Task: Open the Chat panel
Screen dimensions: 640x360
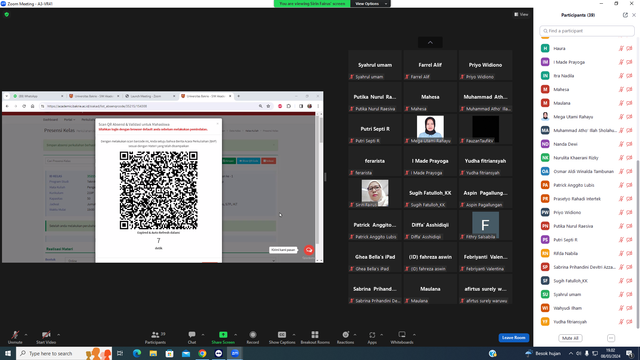Action: pos(192,337)
